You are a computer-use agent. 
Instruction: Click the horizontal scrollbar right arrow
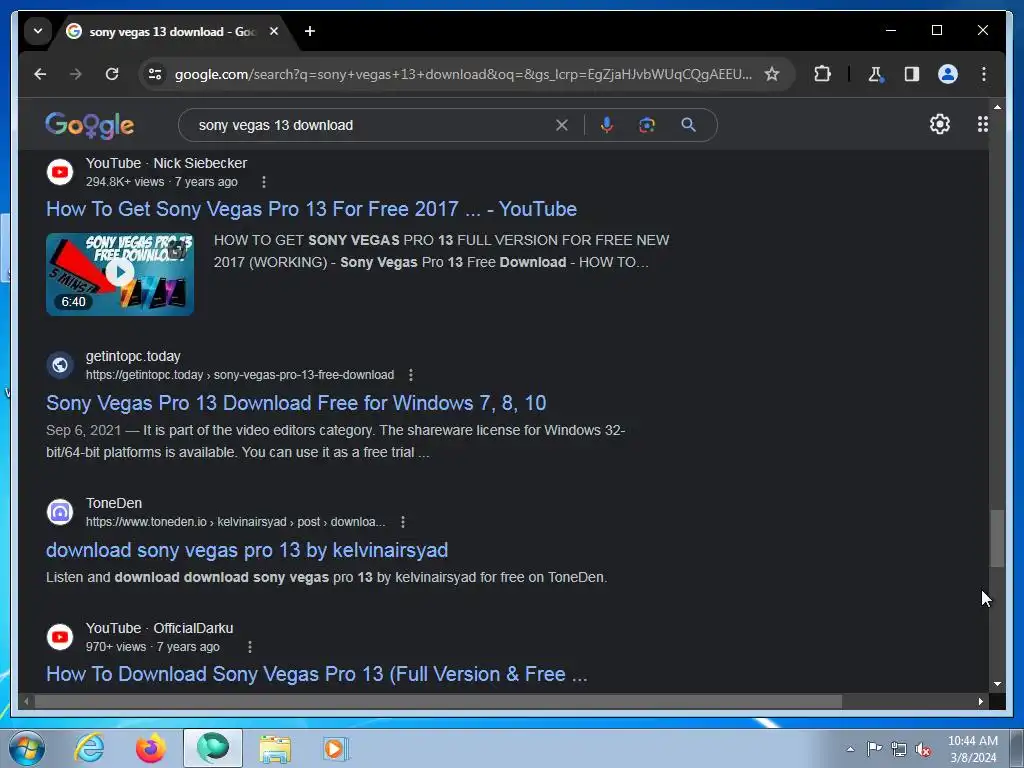point(981,701)
